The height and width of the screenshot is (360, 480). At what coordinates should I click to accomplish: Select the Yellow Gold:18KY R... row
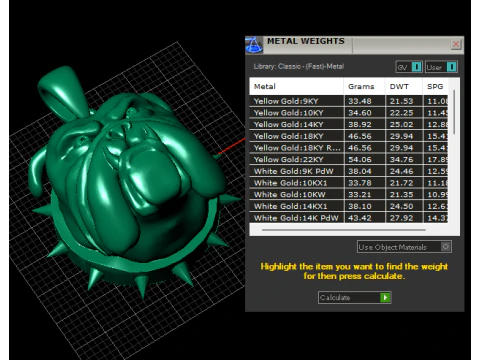click(x=348, y=148)
